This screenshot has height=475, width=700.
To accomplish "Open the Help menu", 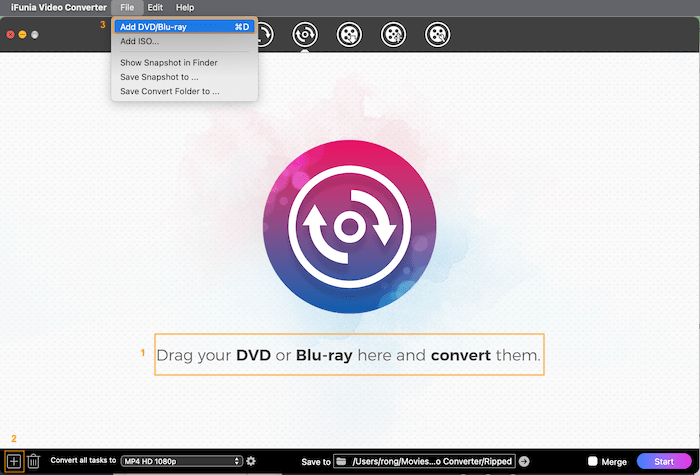I will pyautogui.click(x=185, y=7).
